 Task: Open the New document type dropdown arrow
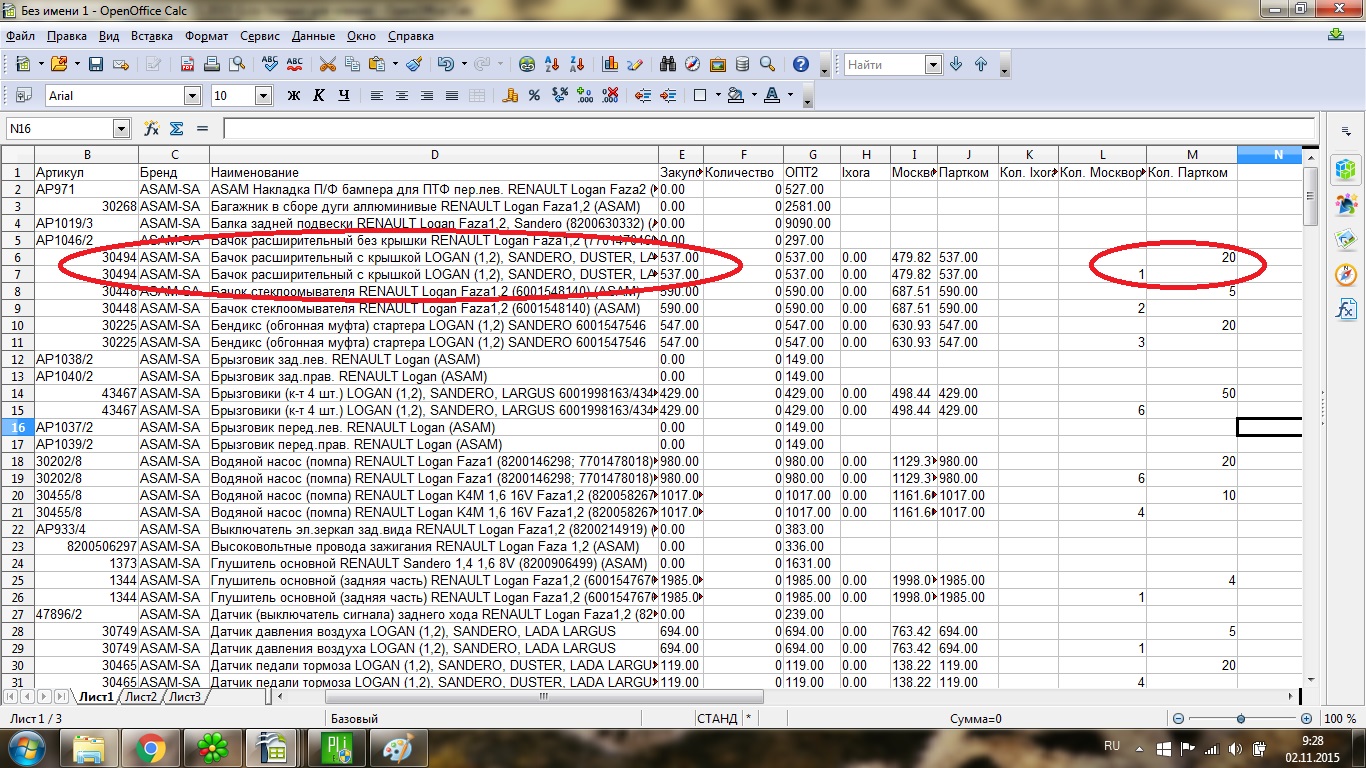click(x=41, y=64)
